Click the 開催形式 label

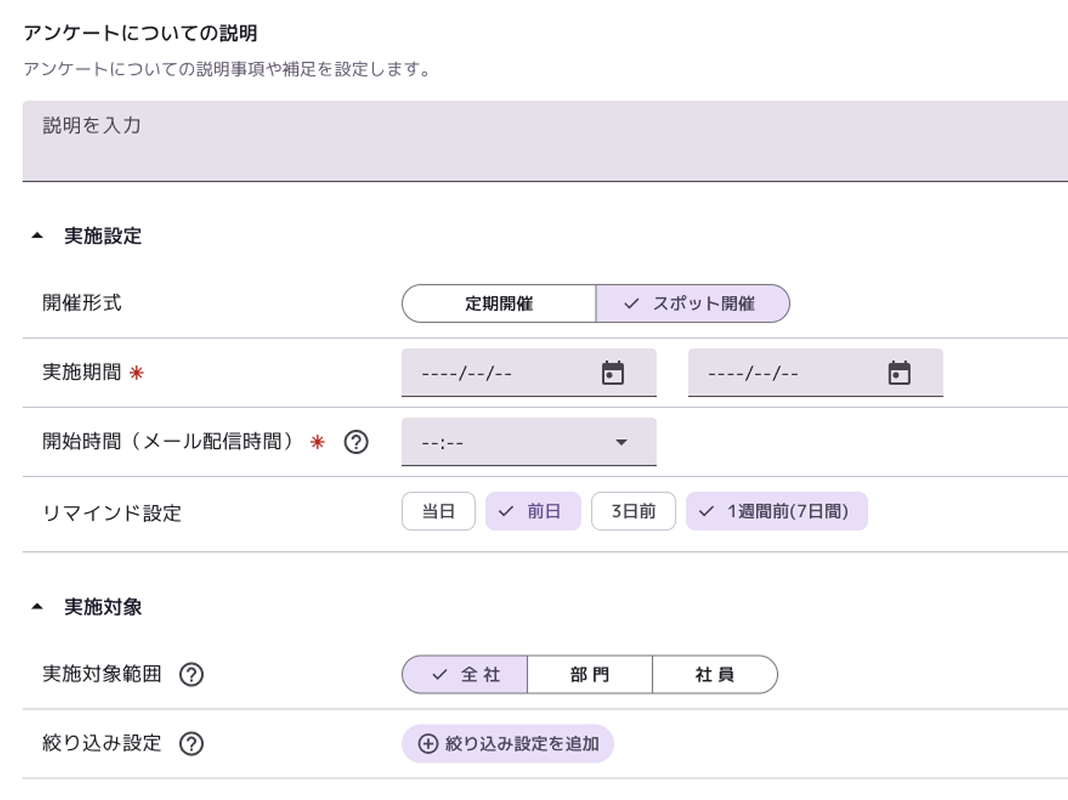[x=82, y=303]
